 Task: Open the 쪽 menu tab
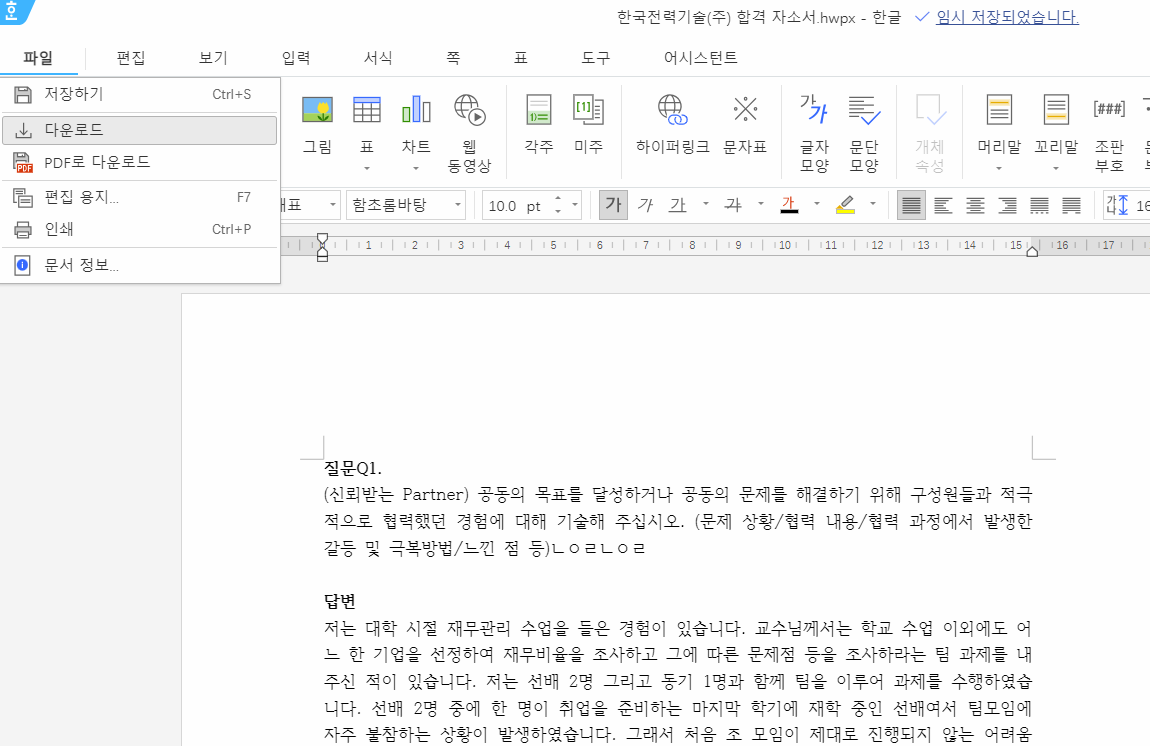click(453, 58)
